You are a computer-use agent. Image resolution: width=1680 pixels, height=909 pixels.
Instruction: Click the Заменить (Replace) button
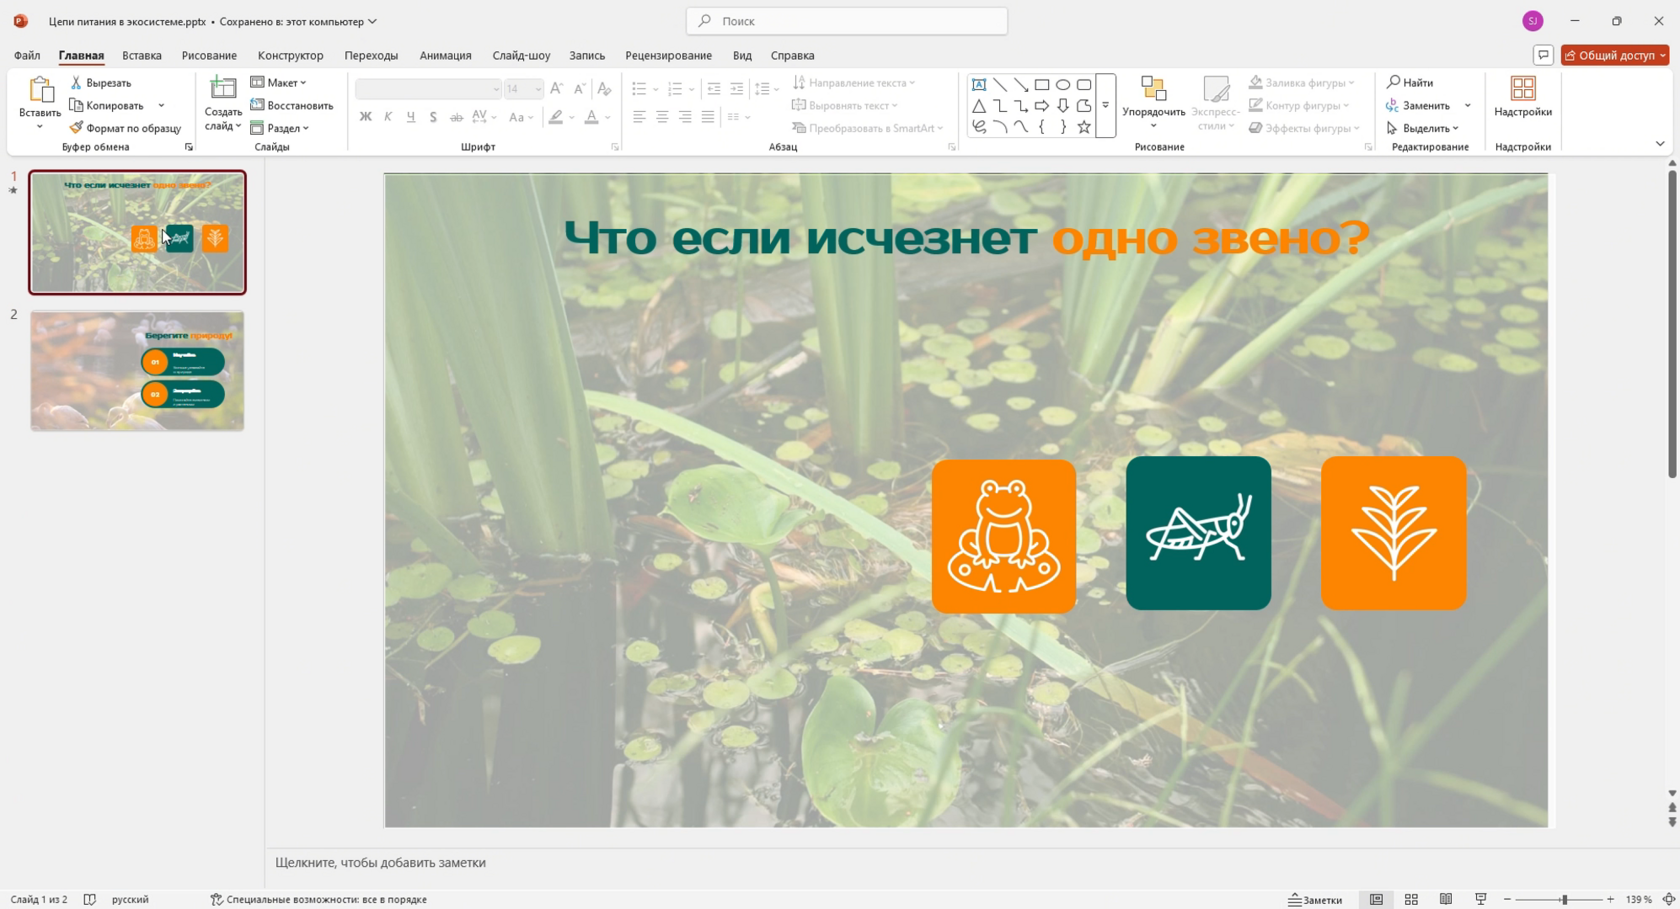point(1418,106)
